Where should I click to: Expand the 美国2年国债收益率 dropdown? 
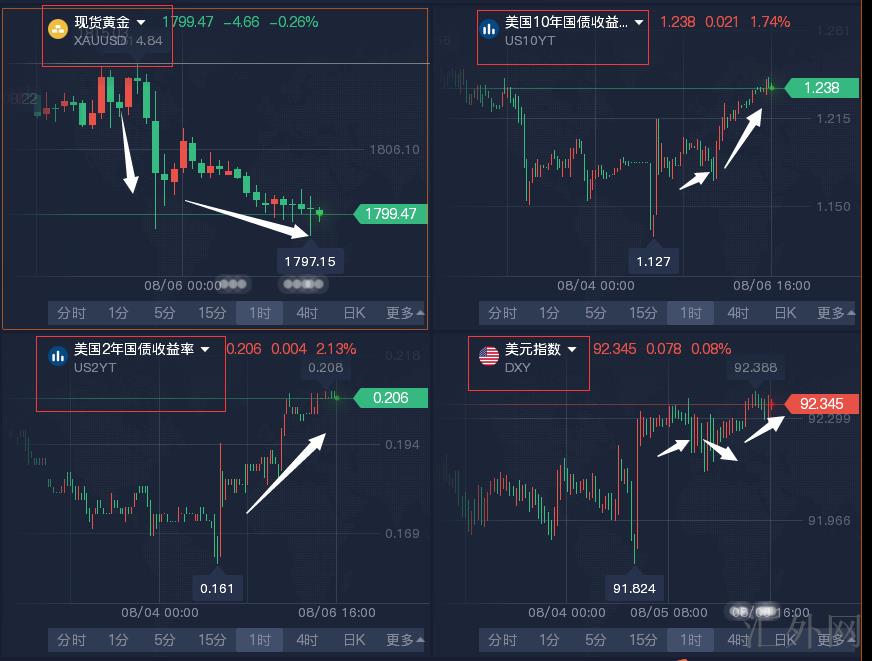click(205, 349)
